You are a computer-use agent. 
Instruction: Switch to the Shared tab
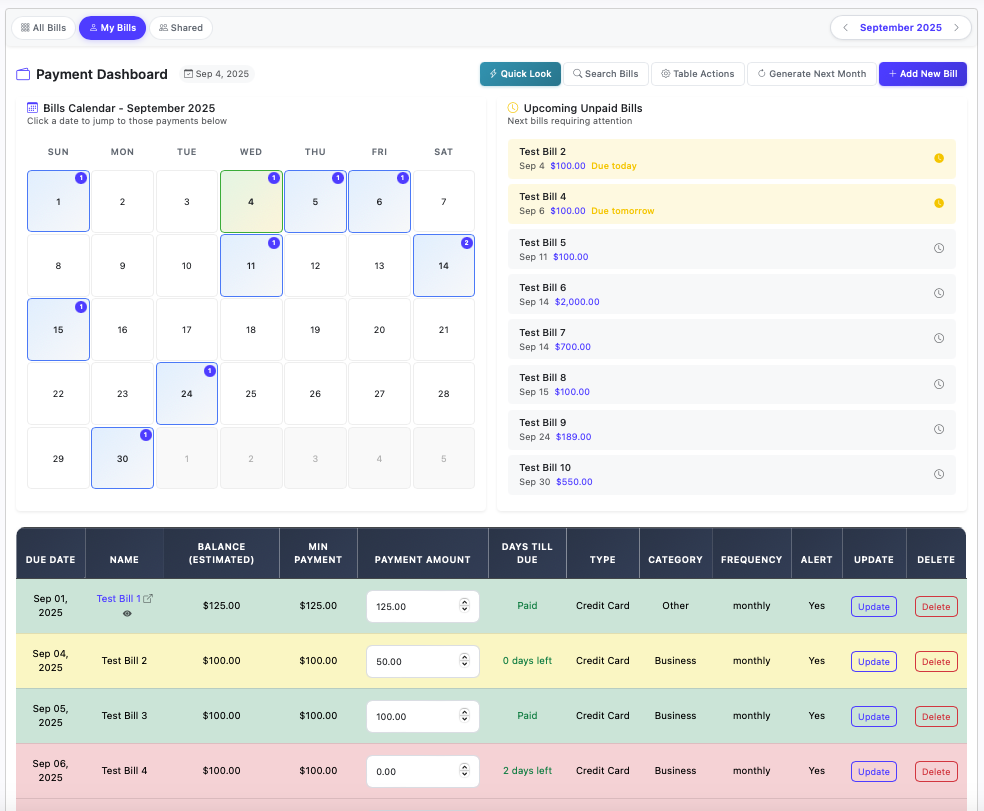point(181,28)
